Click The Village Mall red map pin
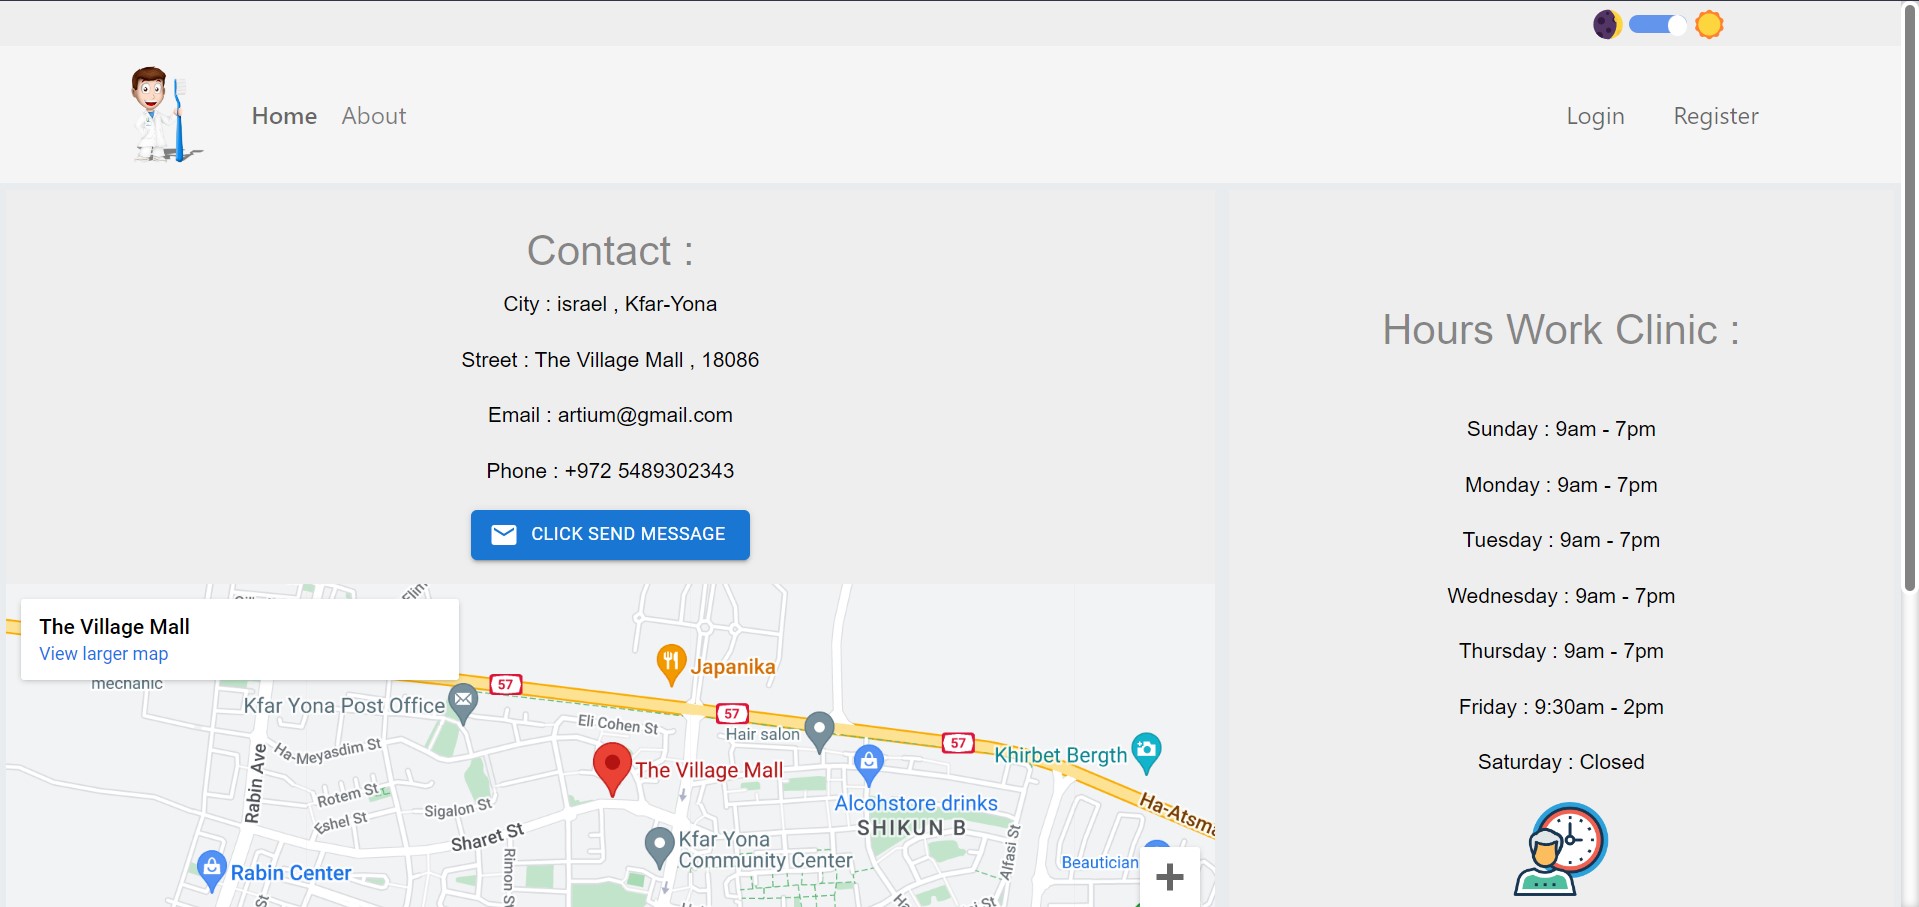1919x907 pixels. click(x=611, y=764)
